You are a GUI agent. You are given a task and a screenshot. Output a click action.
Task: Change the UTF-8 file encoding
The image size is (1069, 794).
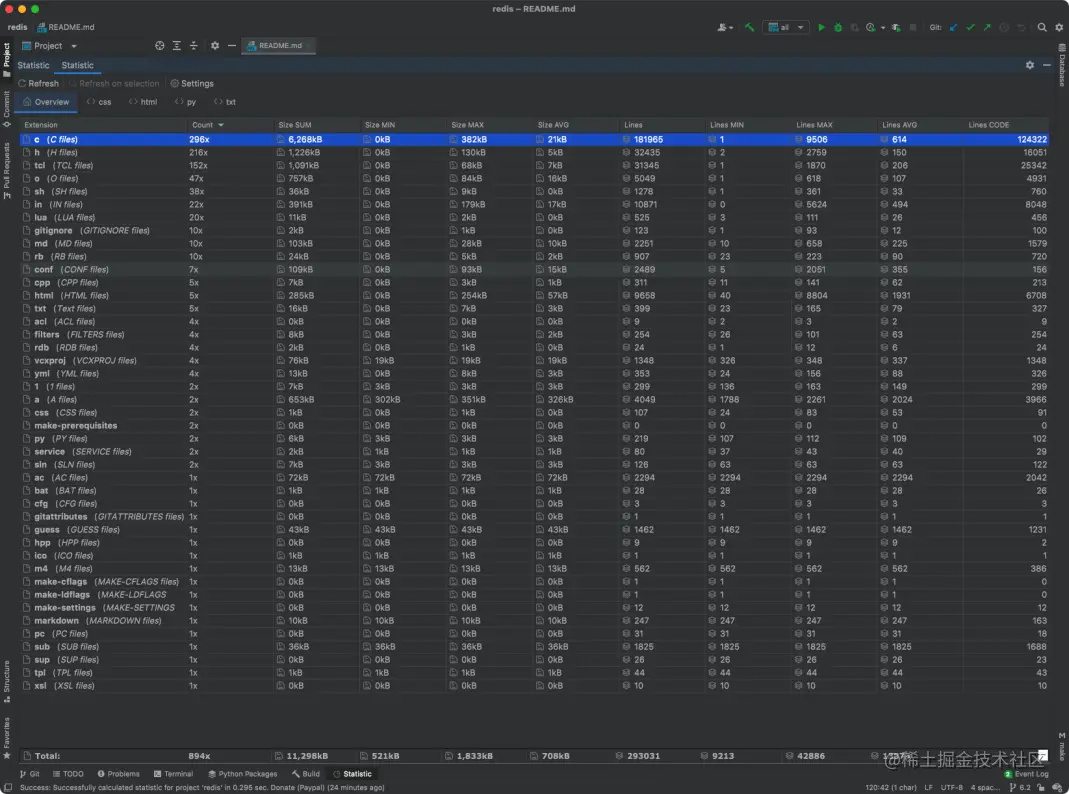951,787
